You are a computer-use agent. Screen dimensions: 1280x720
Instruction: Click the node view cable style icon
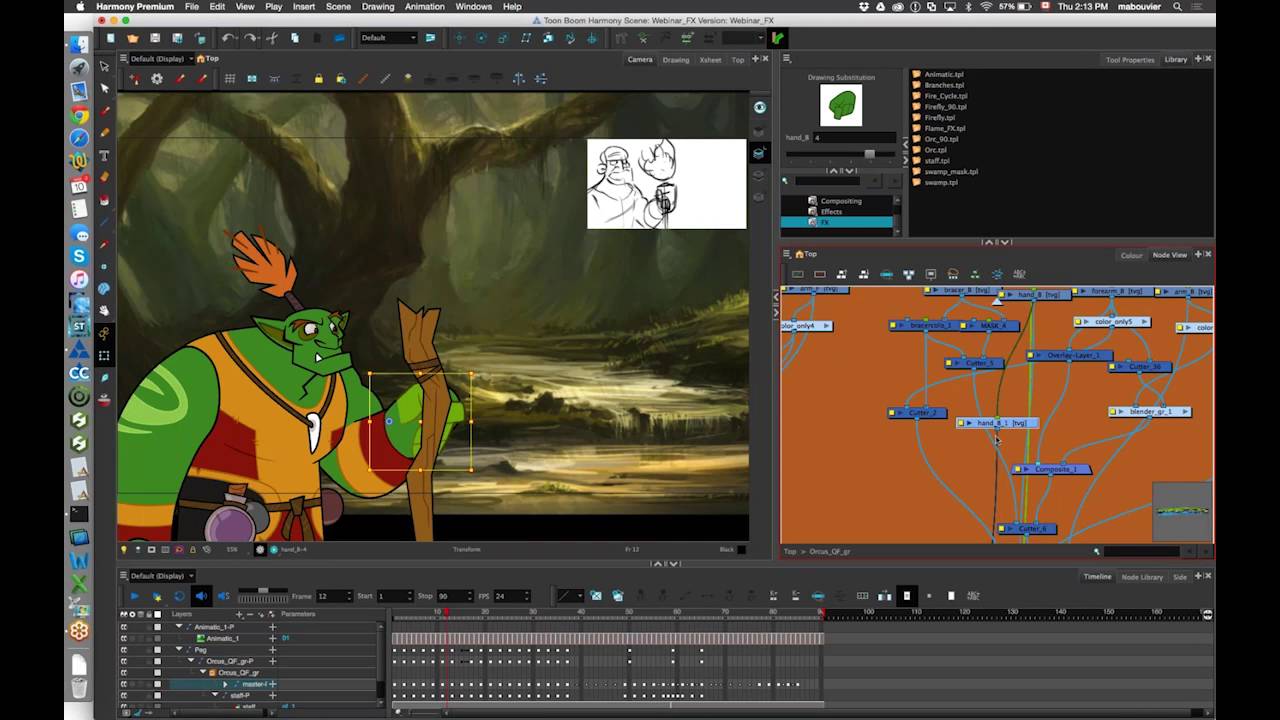(x=997, y=274)
